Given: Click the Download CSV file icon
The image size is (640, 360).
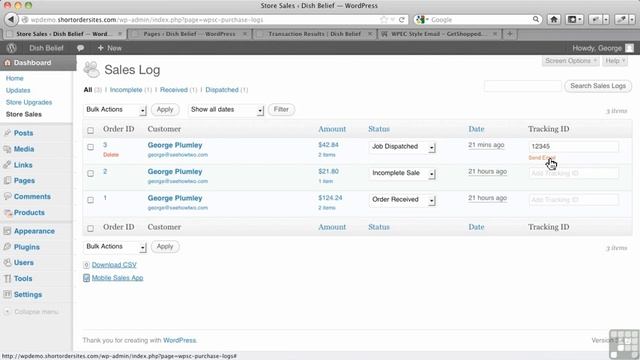Looking at the screenshot, I should tap(86, 265).
